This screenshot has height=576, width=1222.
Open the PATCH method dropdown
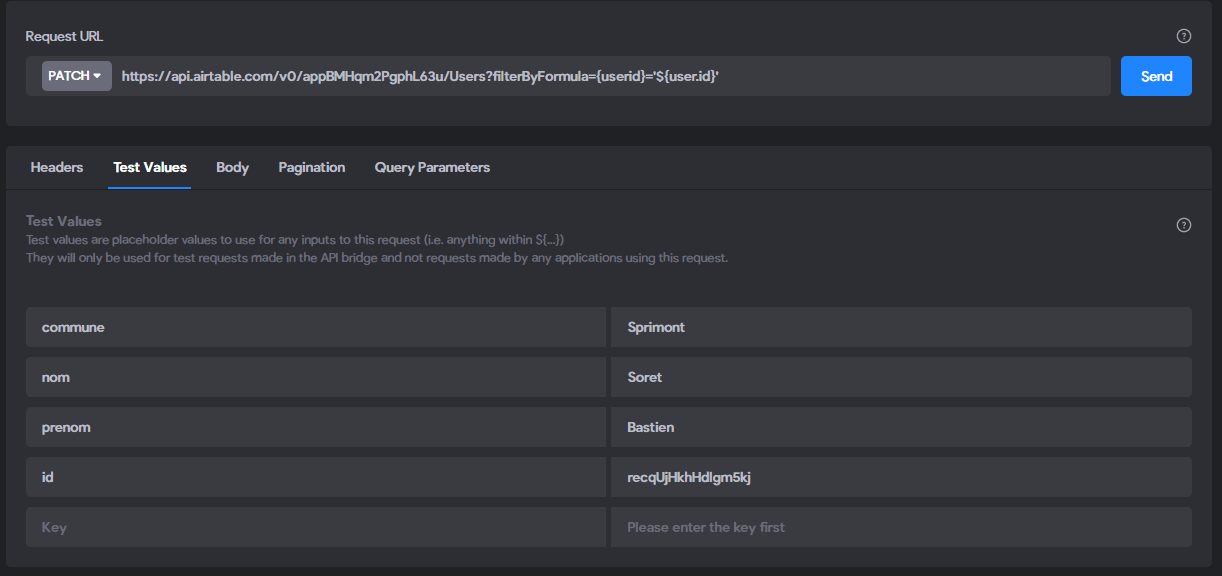coord(77,76)
